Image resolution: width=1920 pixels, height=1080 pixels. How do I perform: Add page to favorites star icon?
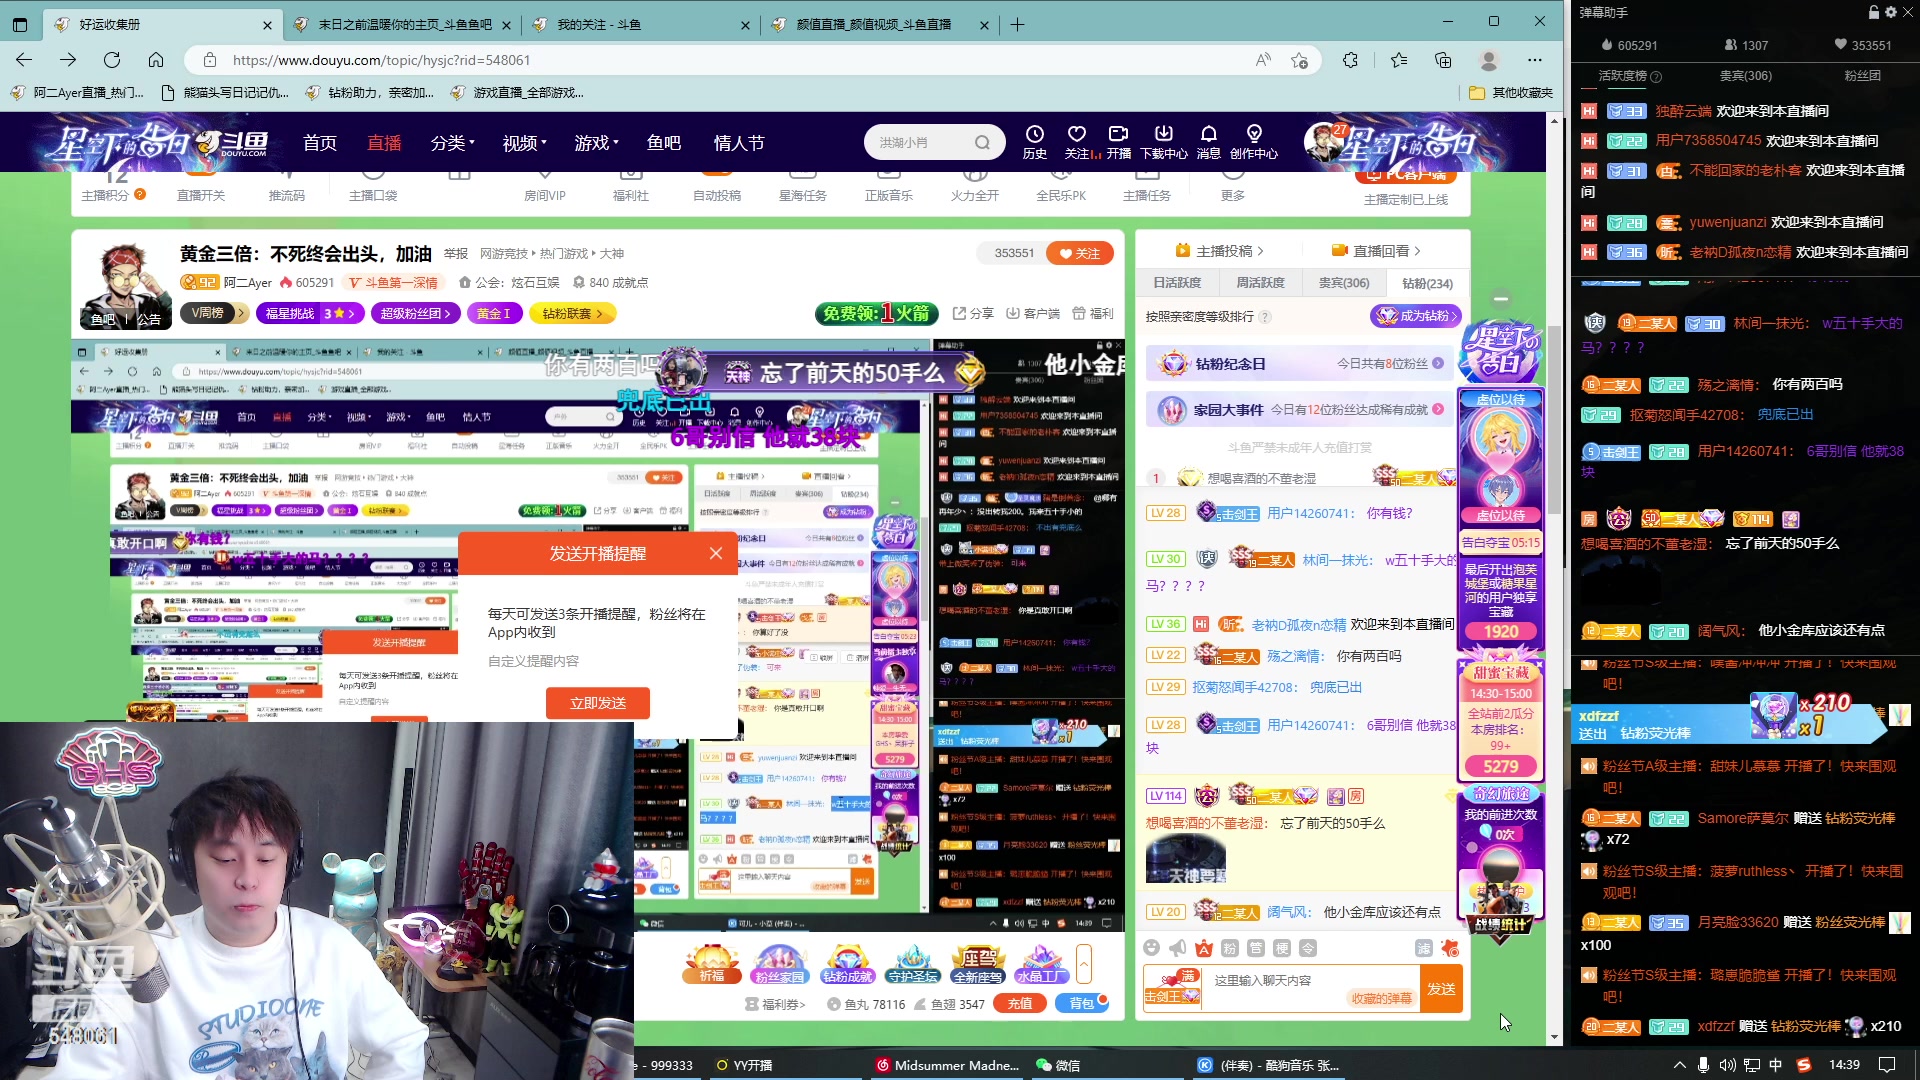1299,60
